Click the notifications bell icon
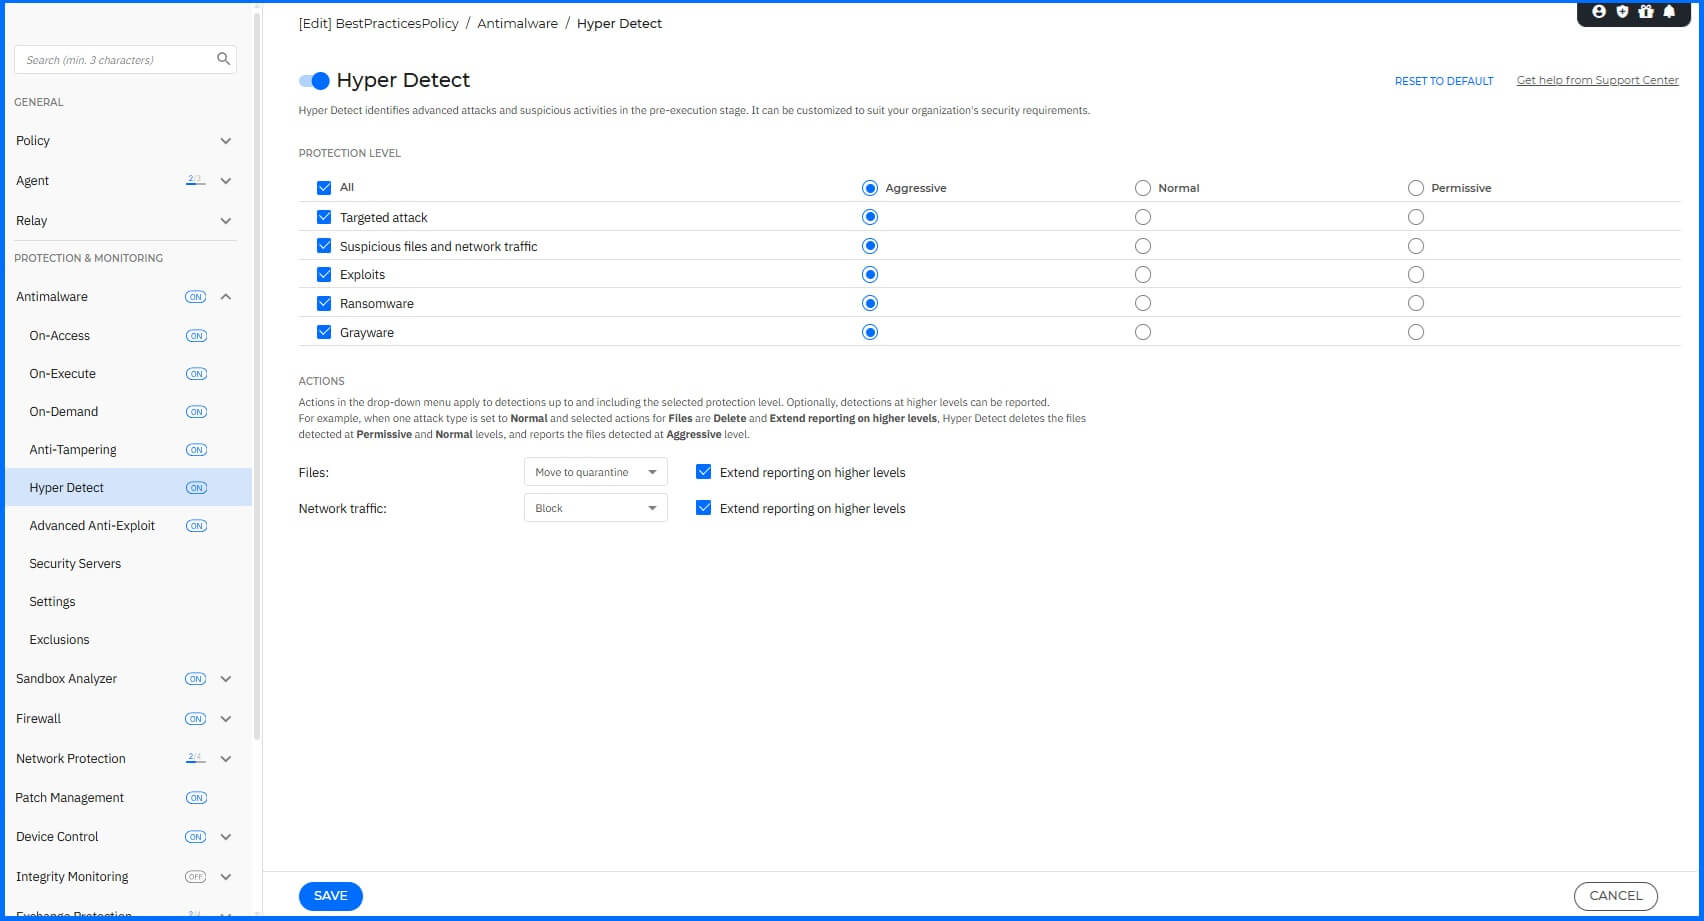The image size is (1704, 921). click(1669, 12)
